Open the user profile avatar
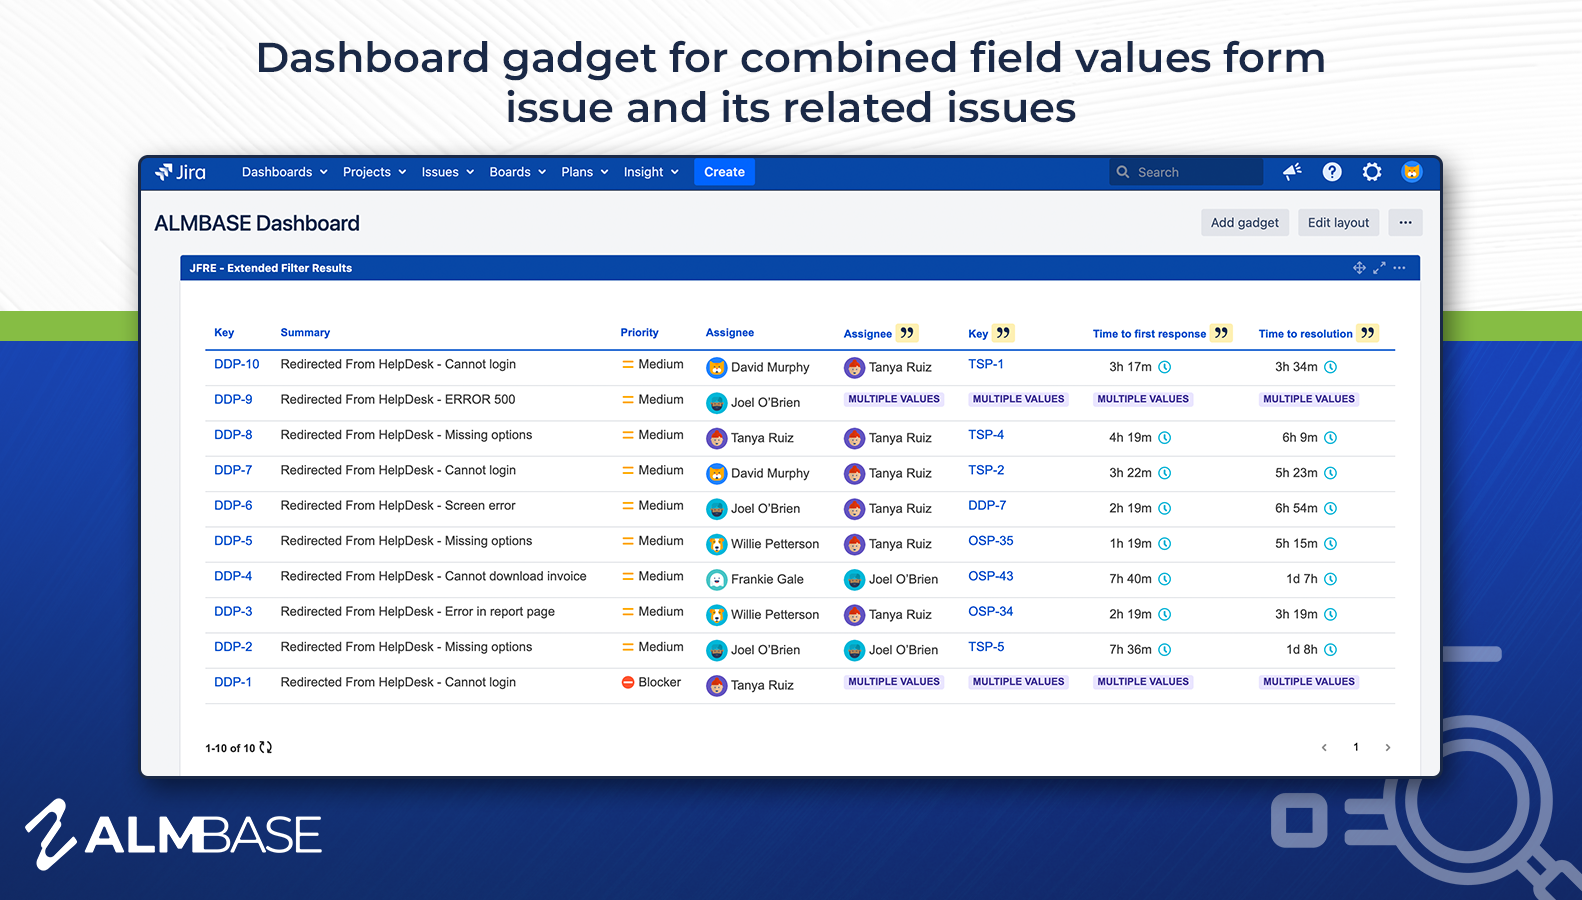This screenshot has height=900, width=1582. 1412,172
